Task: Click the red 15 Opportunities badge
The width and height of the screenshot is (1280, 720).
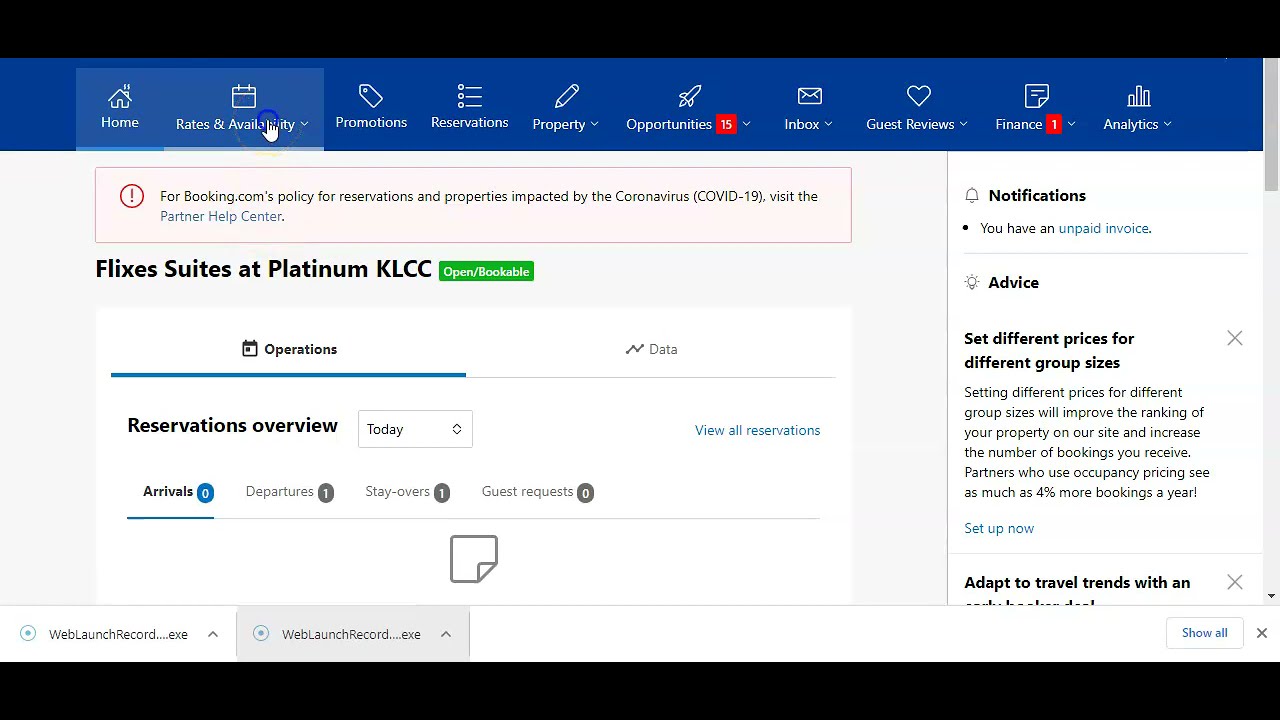Action: [x=726, y=124]
